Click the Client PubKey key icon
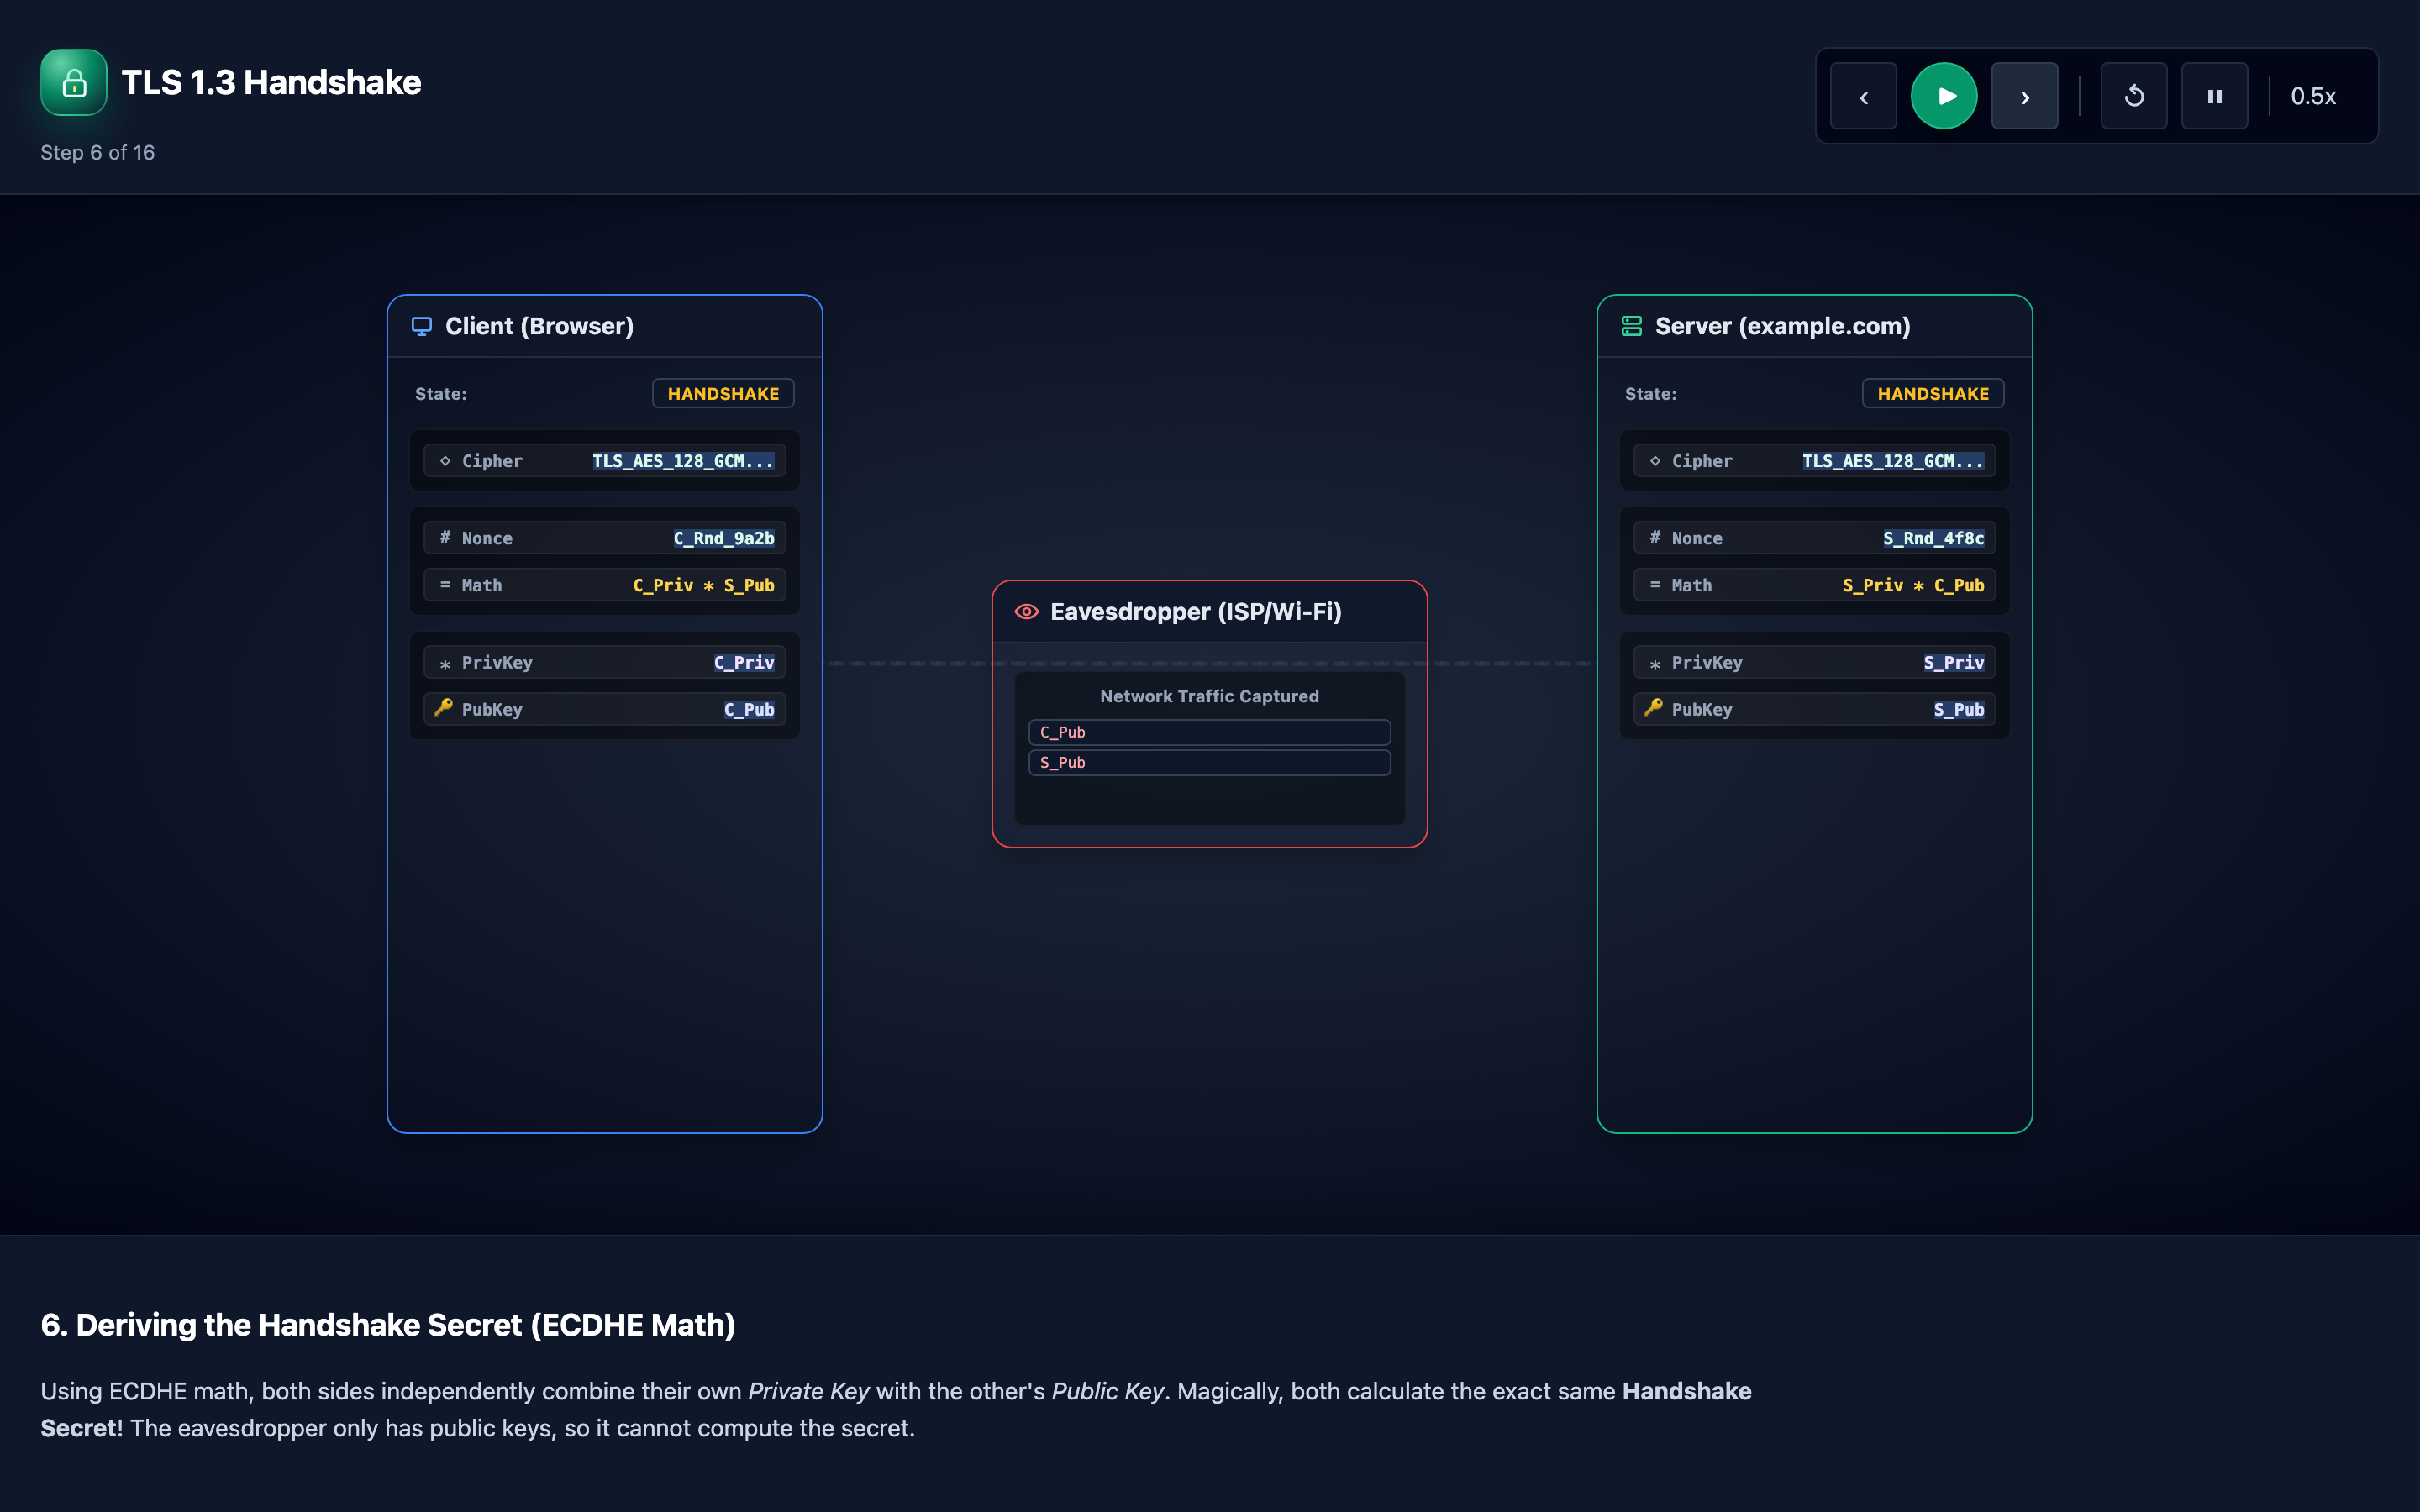 pos(444,708)
